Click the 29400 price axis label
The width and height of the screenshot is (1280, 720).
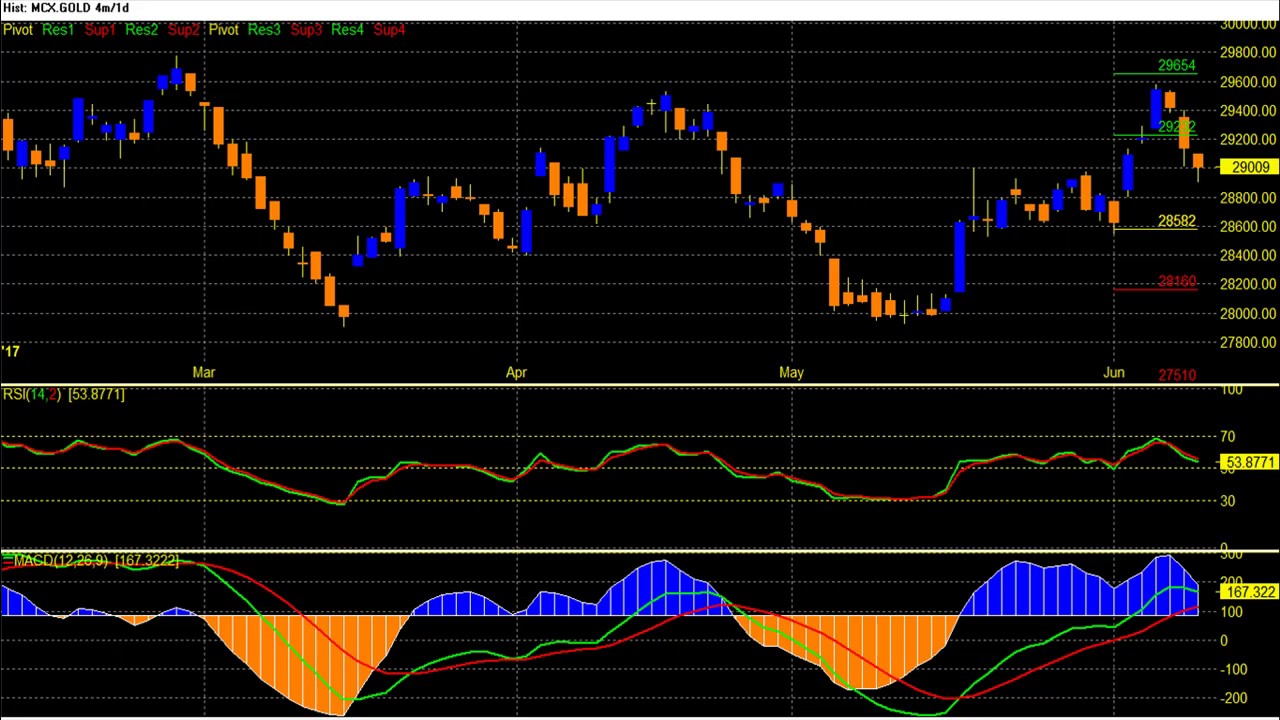tap(1248, 110)
